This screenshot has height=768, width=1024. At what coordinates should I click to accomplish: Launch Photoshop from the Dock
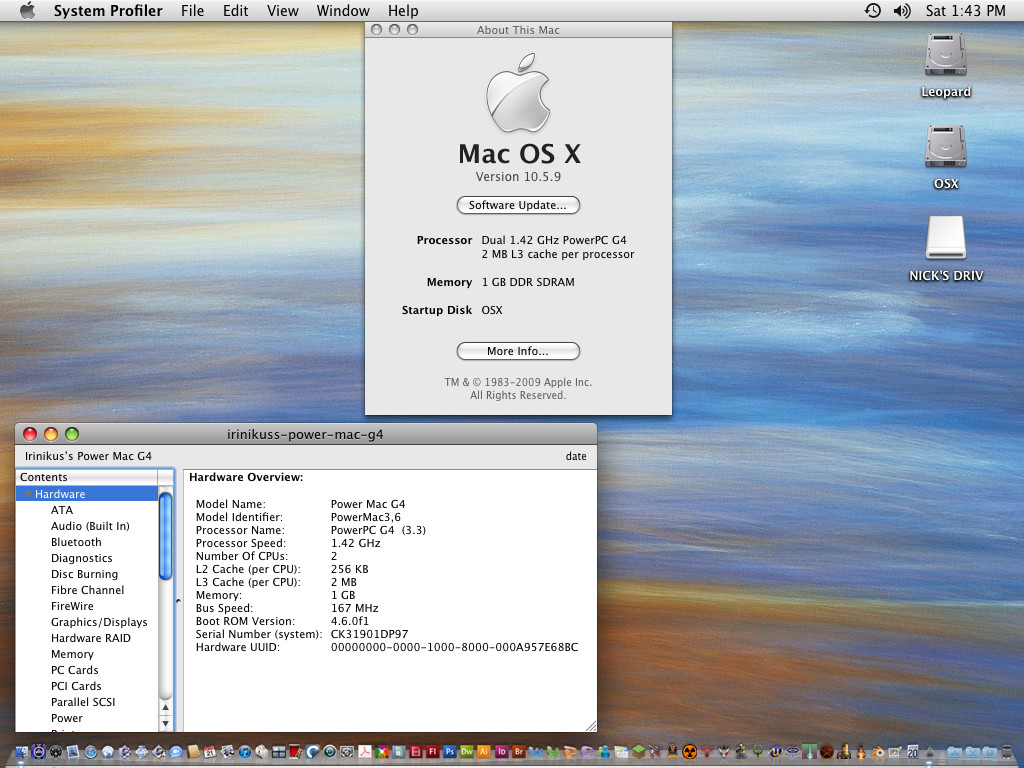450,752
